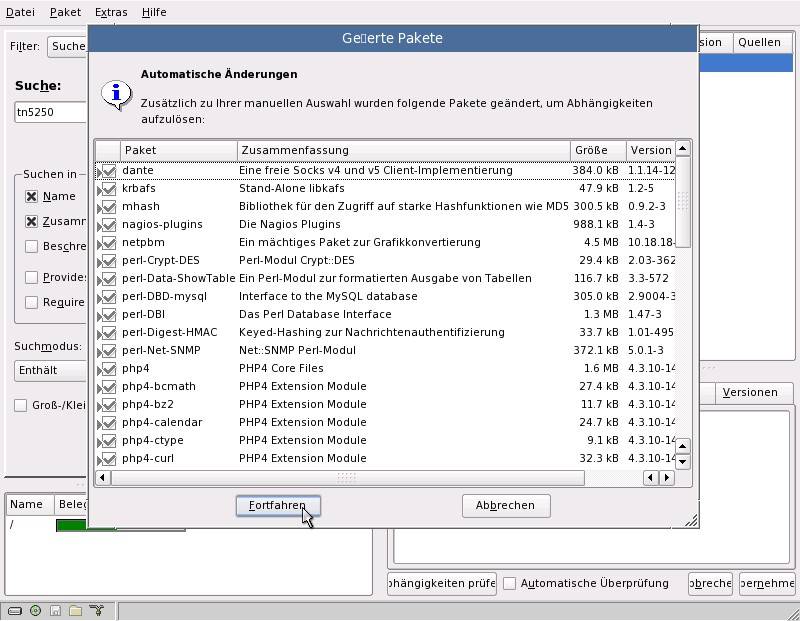Sort by the Version column header
Screen dimensions: 800x621
point(651,150)
